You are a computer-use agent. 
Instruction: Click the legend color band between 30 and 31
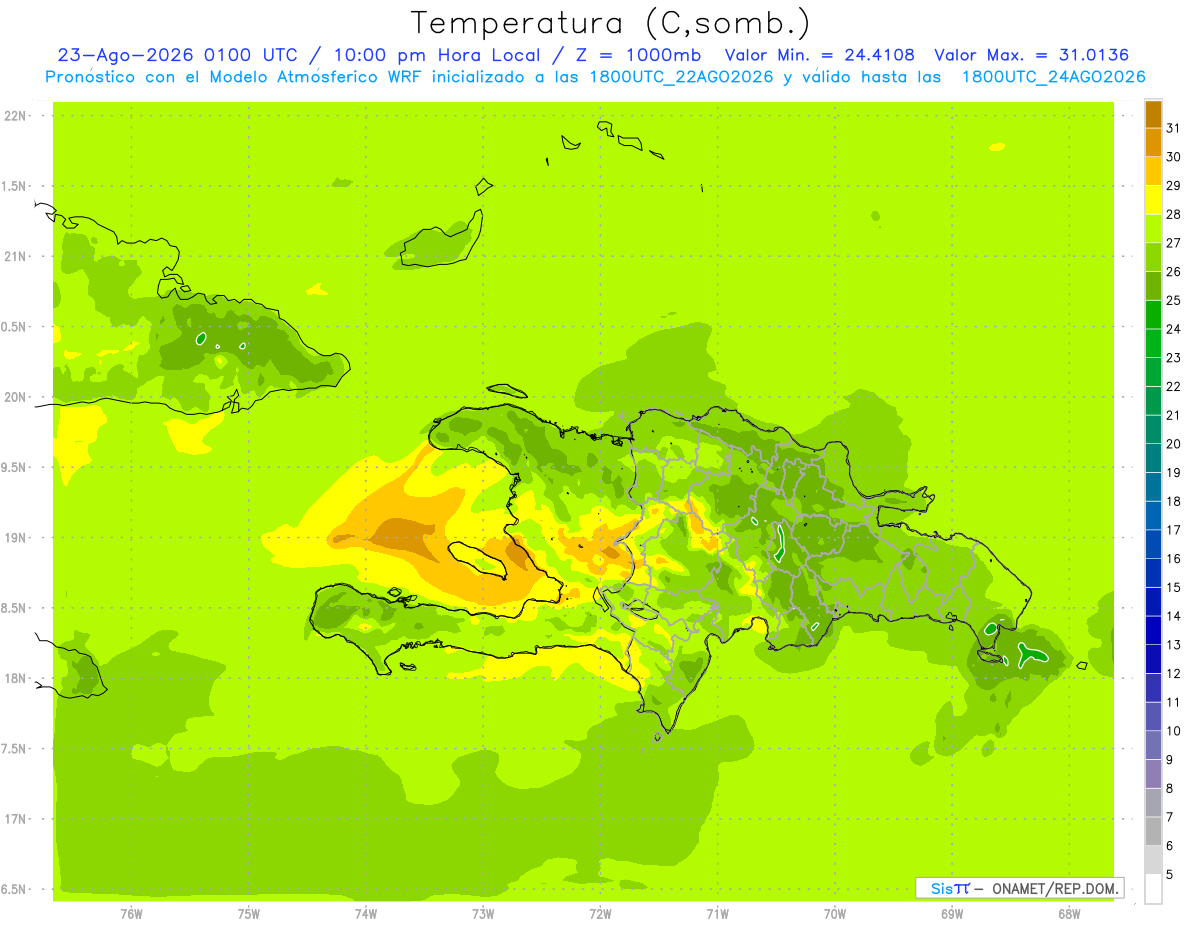(1153, 143)
